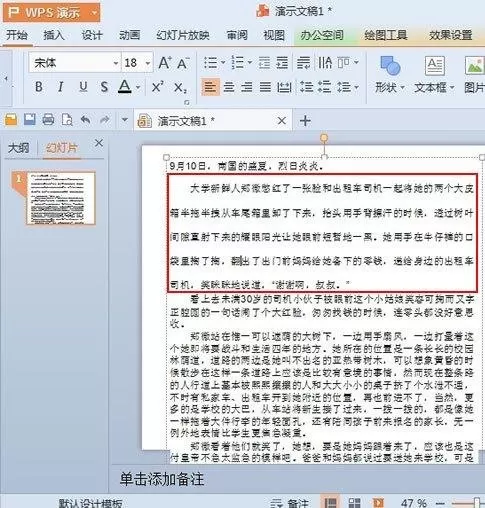Apply bulleted list

(211, 63)
